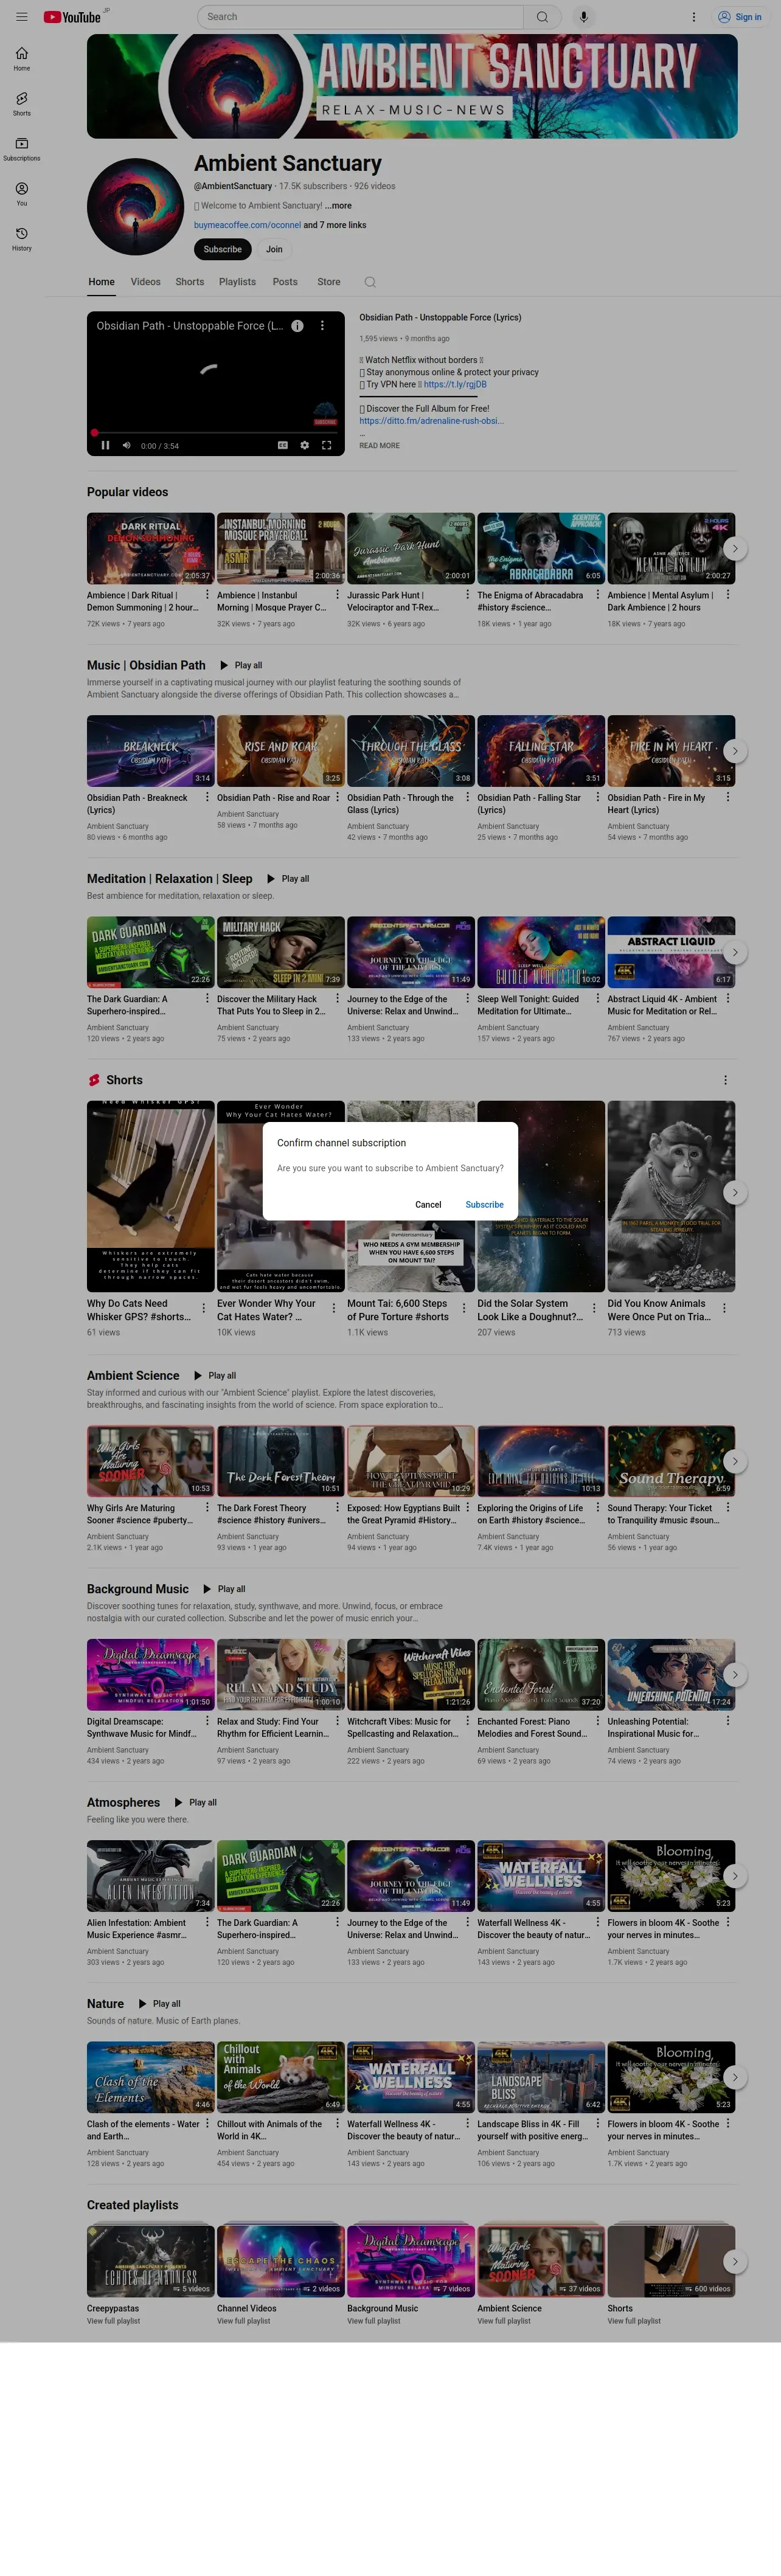Pause the featured video player

click(105, 446)
